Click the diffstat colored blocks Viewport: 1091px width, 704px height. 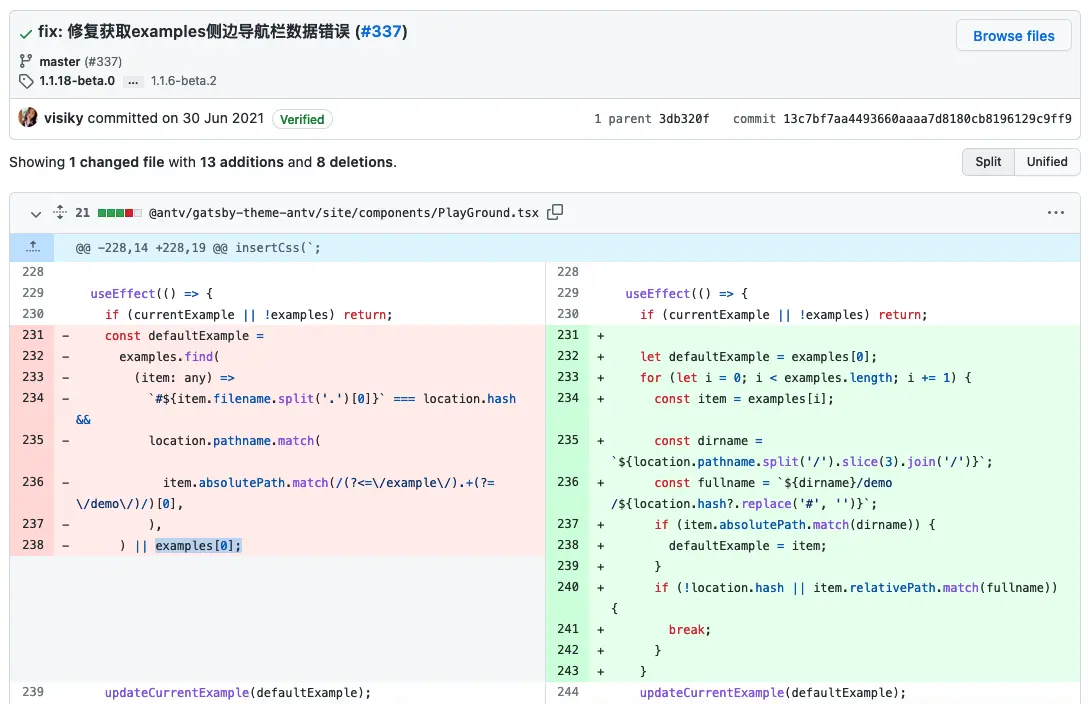point(120,213)
